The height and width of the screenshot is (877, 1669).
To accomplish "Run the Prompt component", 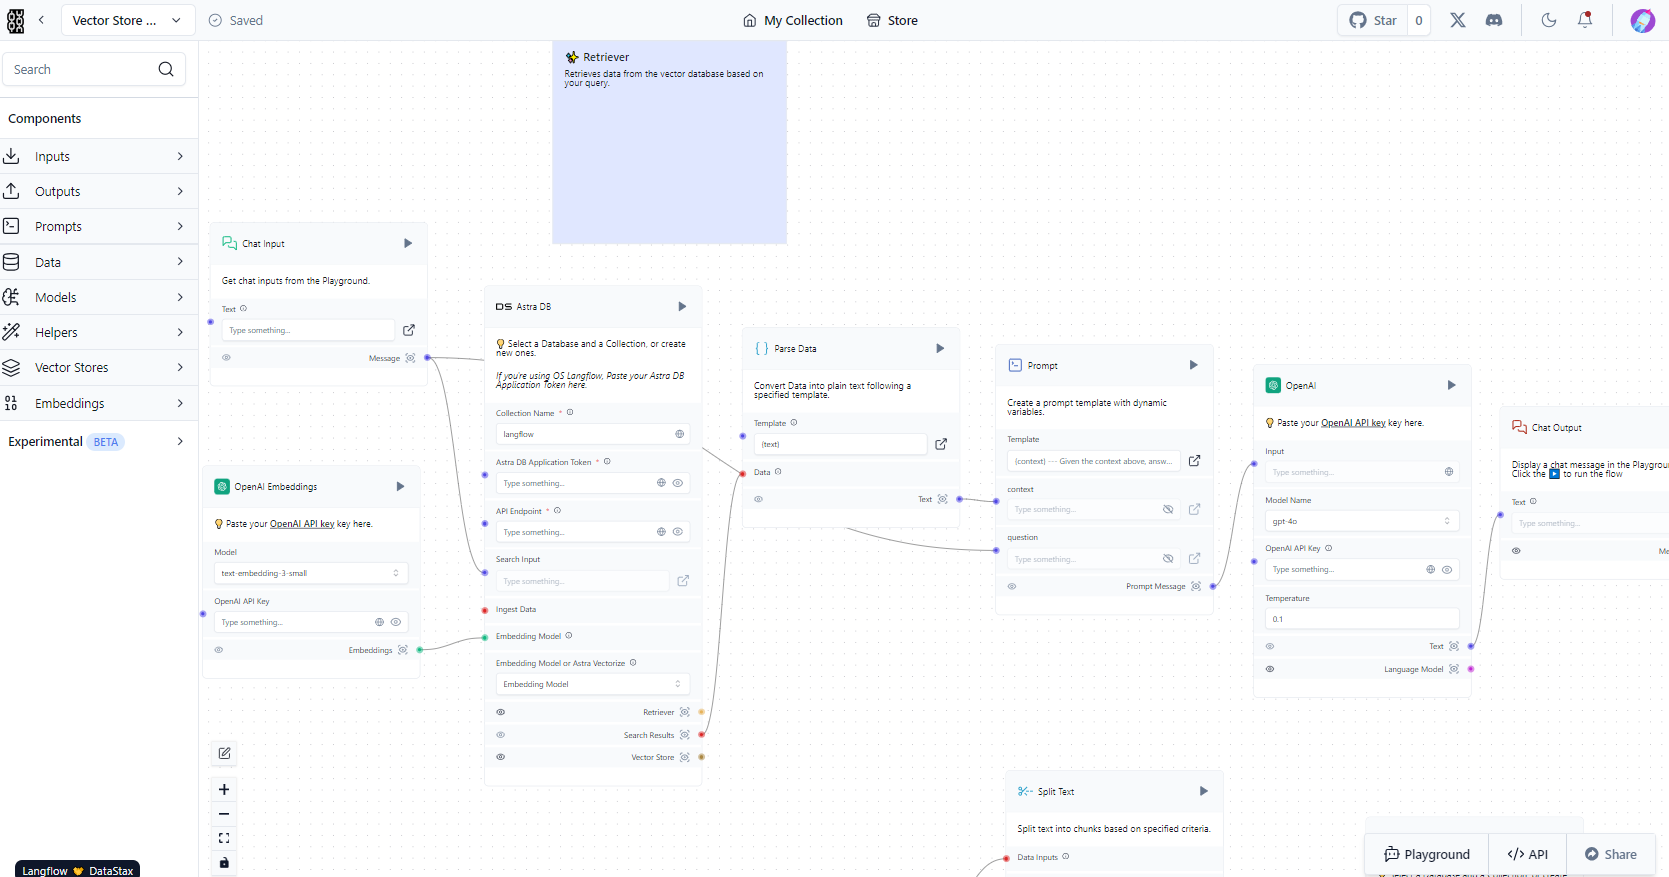I will 1193,365.
